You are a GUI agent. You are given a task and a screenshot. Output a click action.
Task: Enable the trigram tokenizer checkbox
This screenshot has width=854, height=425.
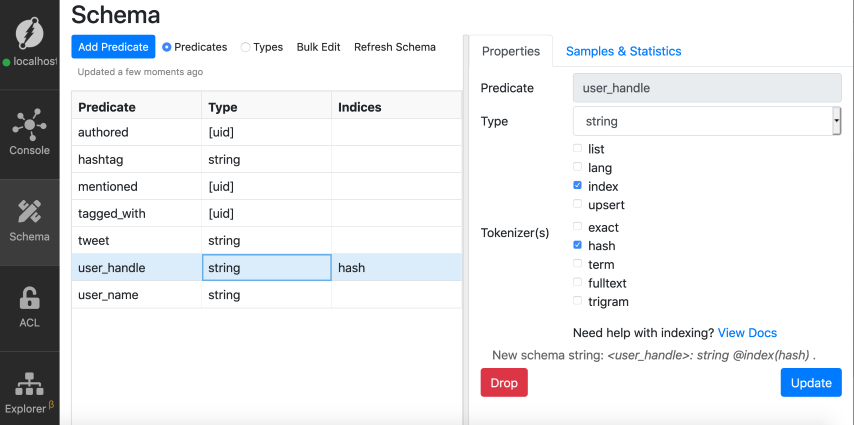coord(577,301)
